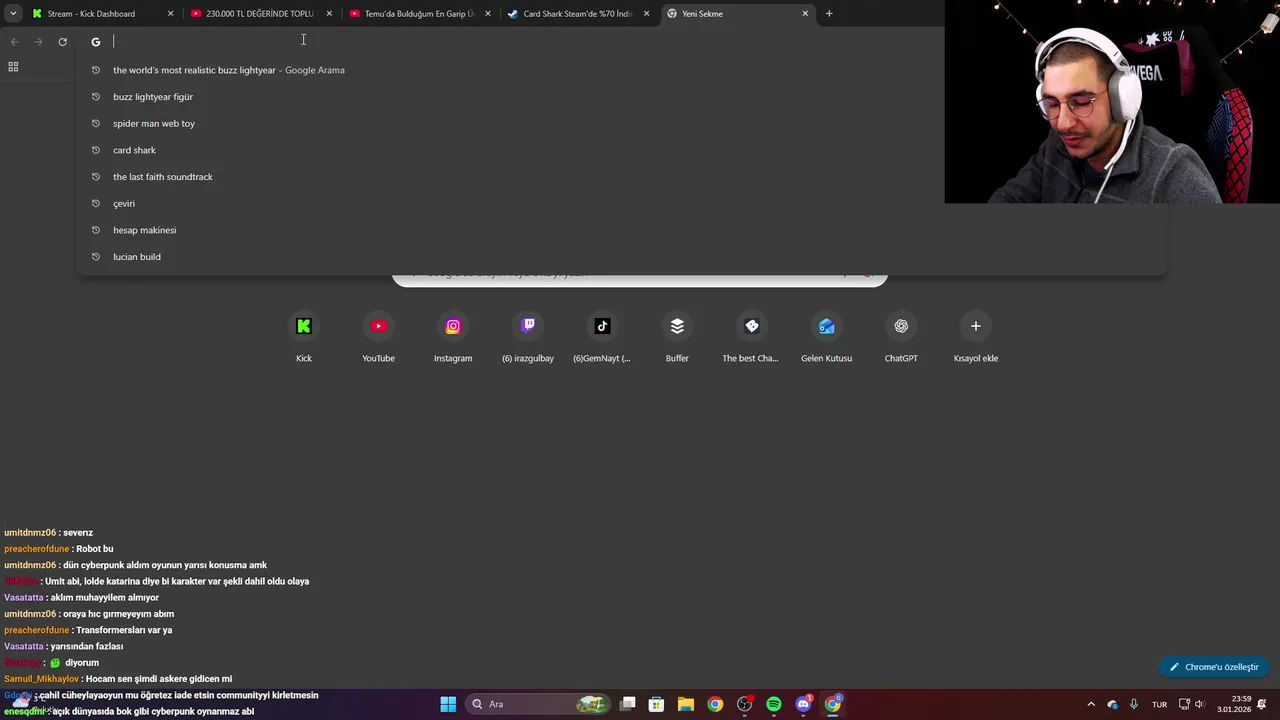
Task: Open File Explorer from taskbar
Action: [686, 704]
